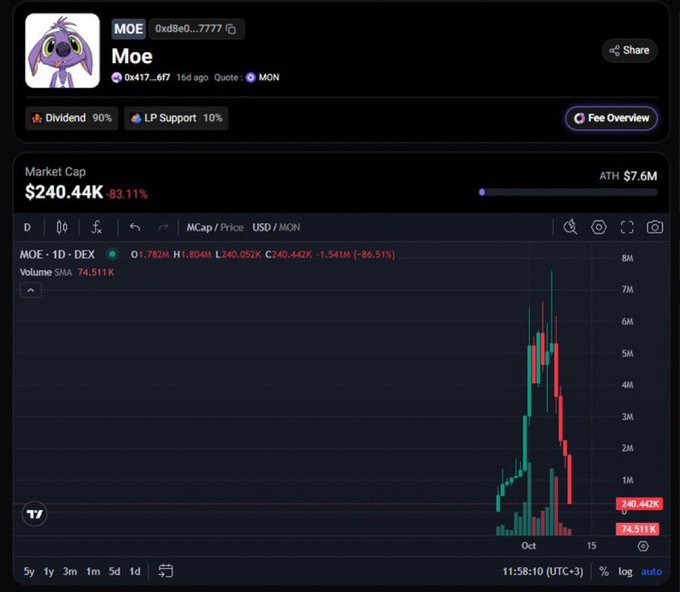The image size is (680, 592).
Task: Set range to 1y
Action: tap(49, 572)
